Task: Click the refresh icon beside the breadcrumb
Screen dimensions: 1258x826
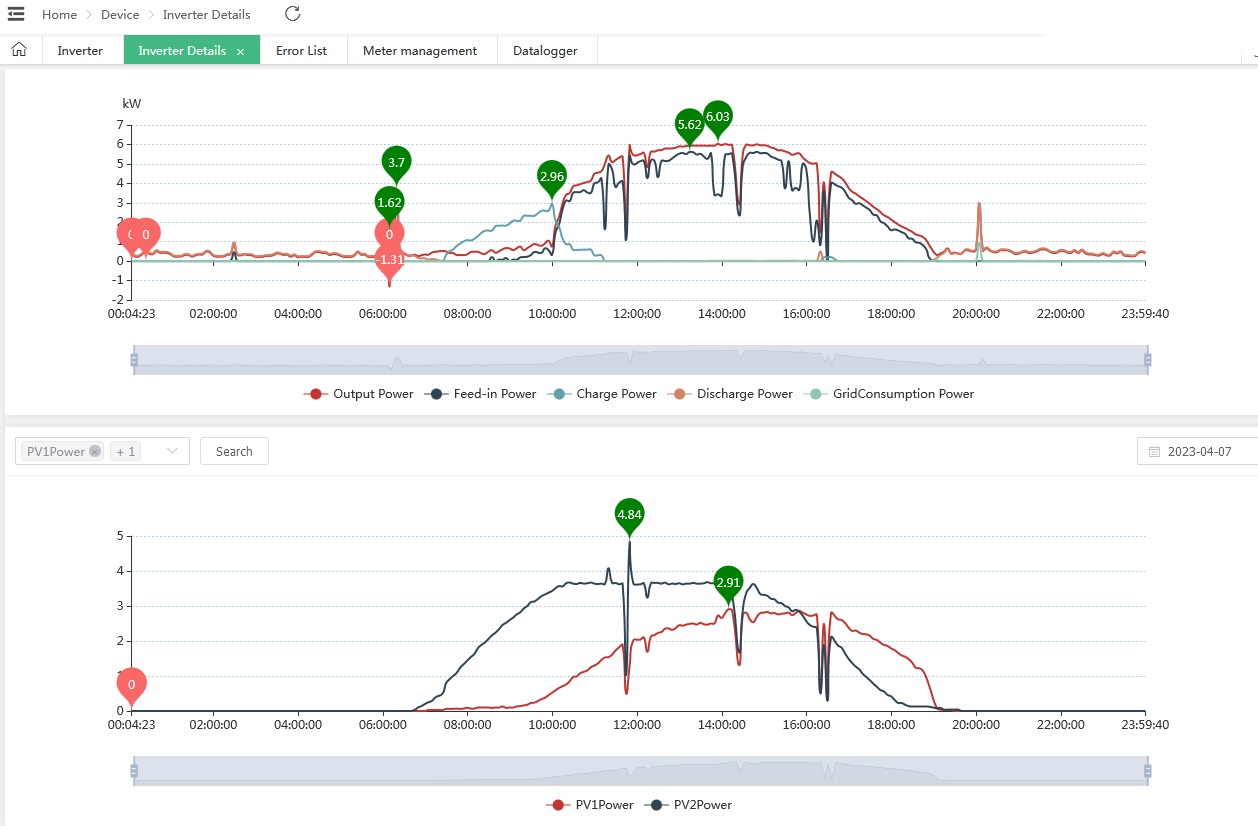Action: 292,14
